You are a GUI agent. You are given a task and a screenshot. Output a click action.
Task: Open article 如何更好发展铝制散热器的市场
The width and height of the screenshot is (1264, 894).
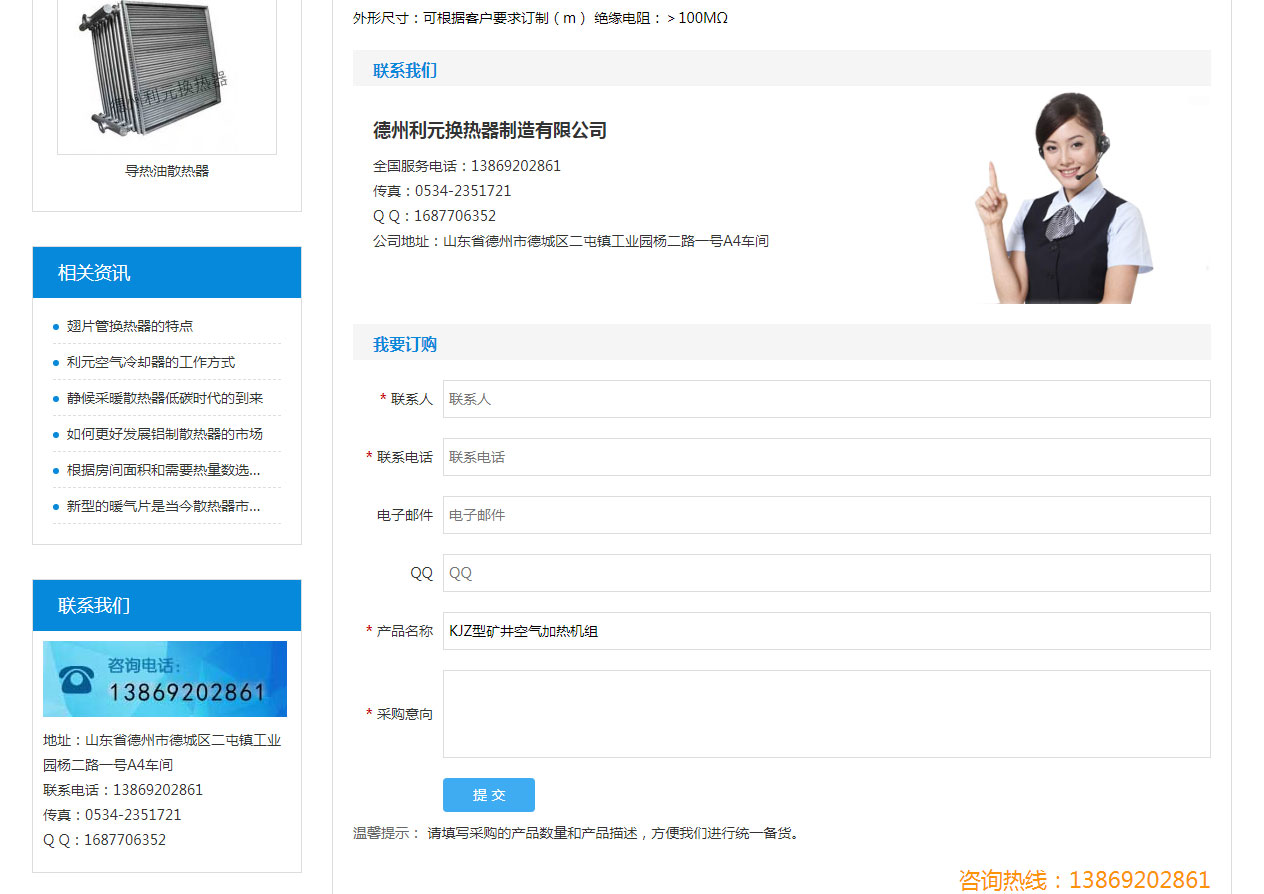165,434
